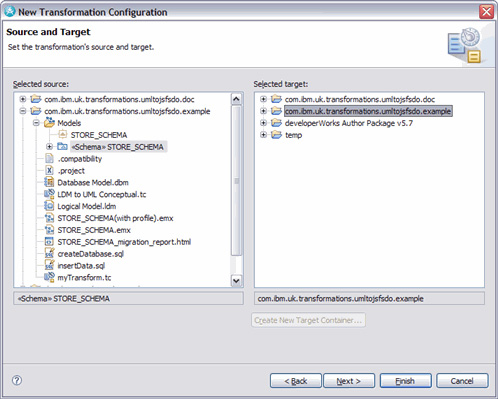Click the STORE_SCHEMA_migration_report.html icon
This screenshot has width=498, height=399.
point(49,242)
